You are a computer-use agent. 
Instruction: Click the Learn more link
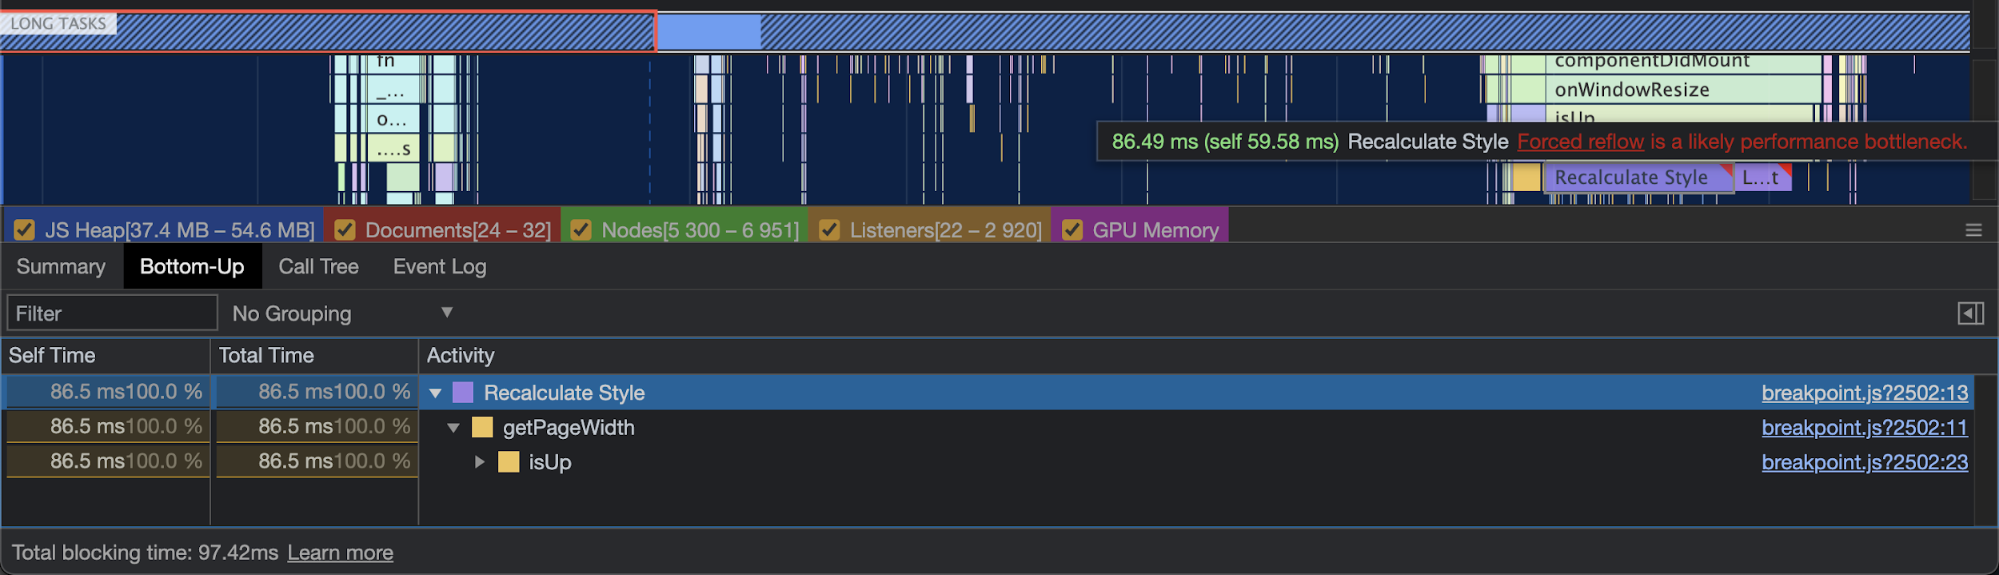pyautogui.click(x=340, y=553)
